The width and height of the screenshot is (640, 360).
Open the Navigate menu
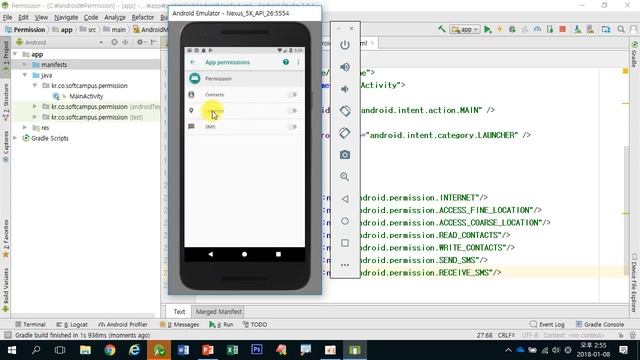click(x=66, y=17)
